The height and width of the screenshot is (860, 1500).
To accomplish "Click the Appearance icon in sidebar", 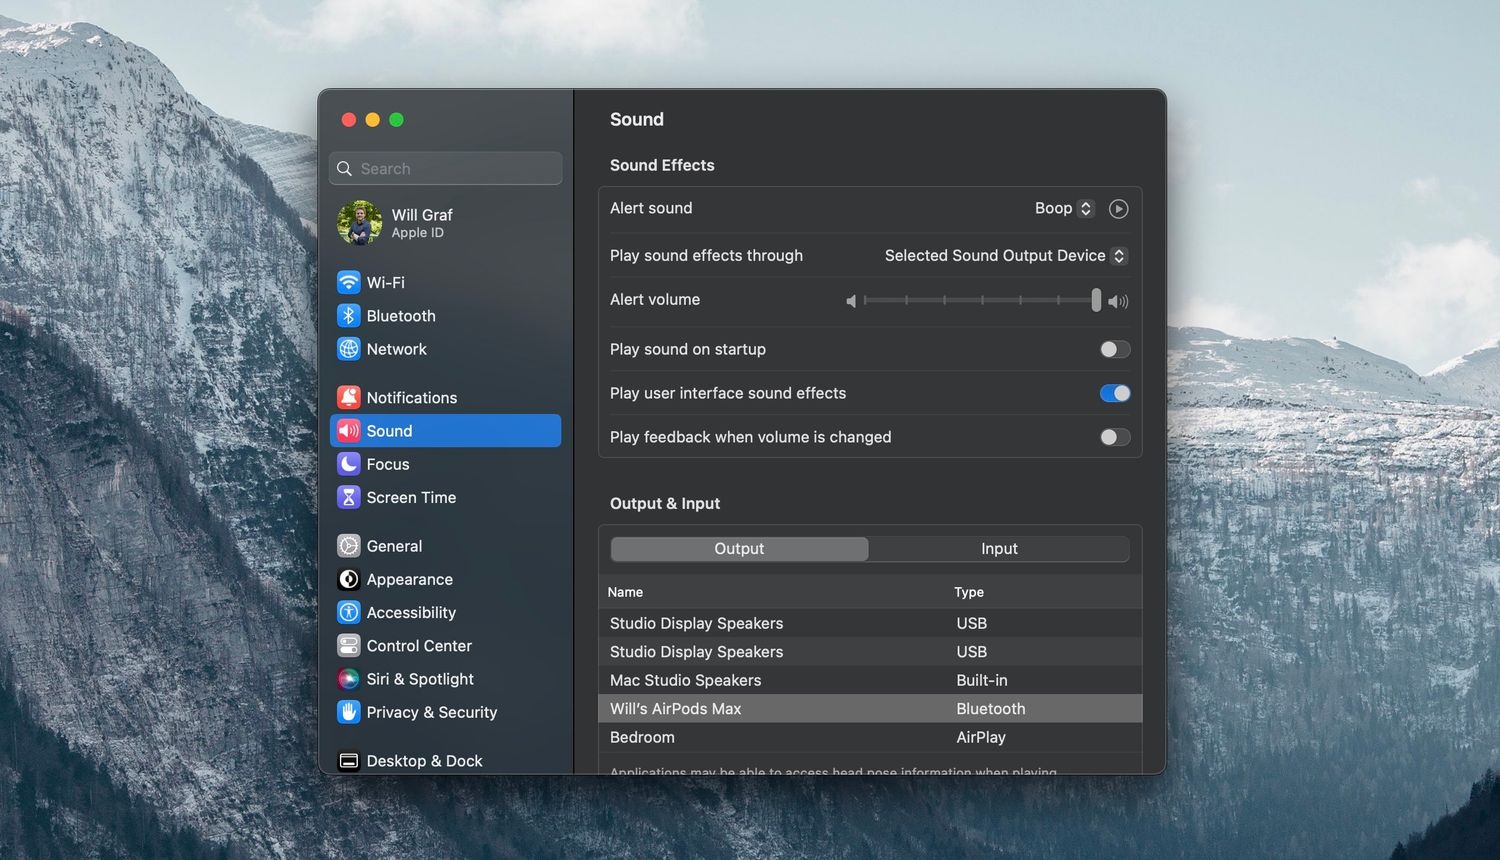I will [x=348, y=579].
